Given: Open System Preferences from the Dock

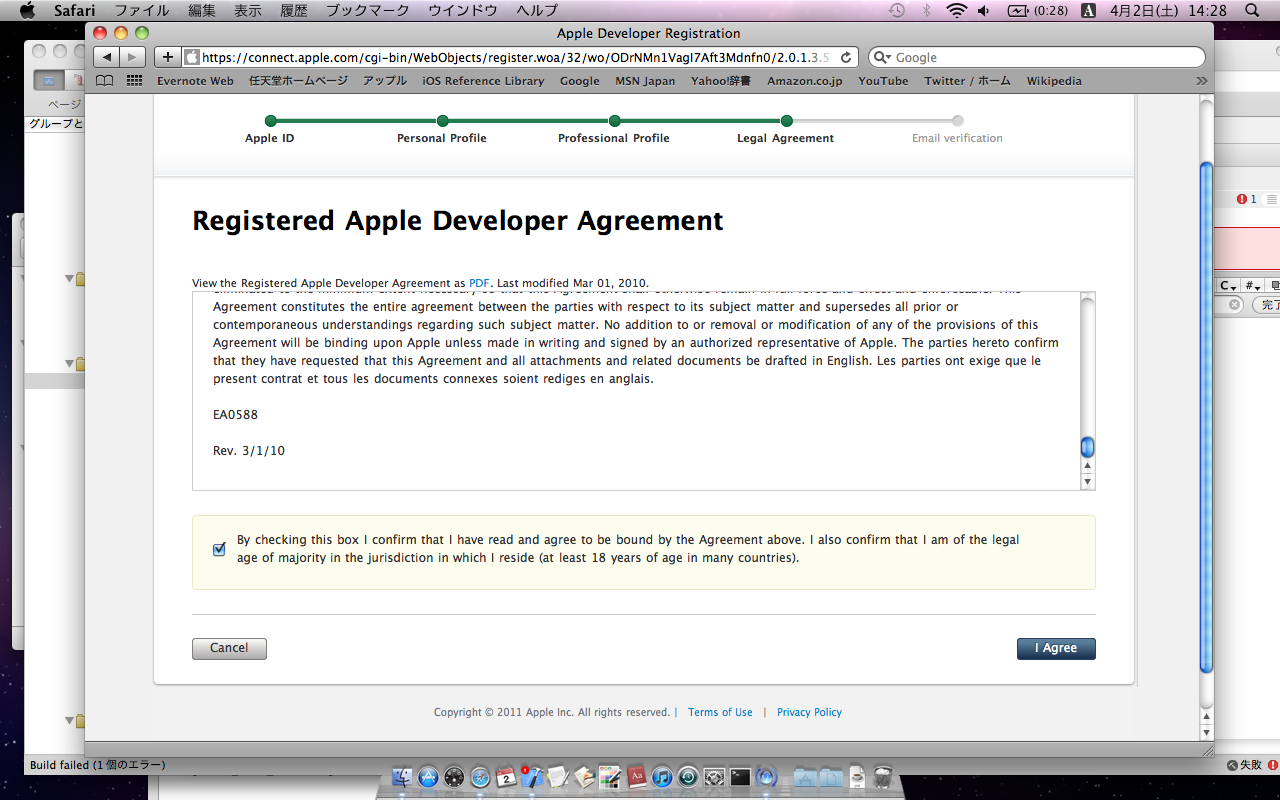Looking at the screenshot, I should (714, 777).
